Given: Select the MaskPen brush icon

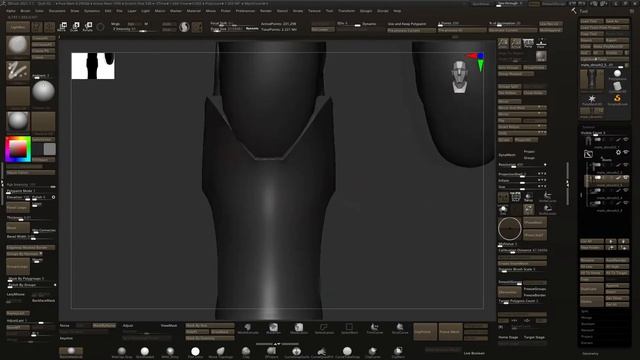Looking at the screenshot, I should coord(273,328).
